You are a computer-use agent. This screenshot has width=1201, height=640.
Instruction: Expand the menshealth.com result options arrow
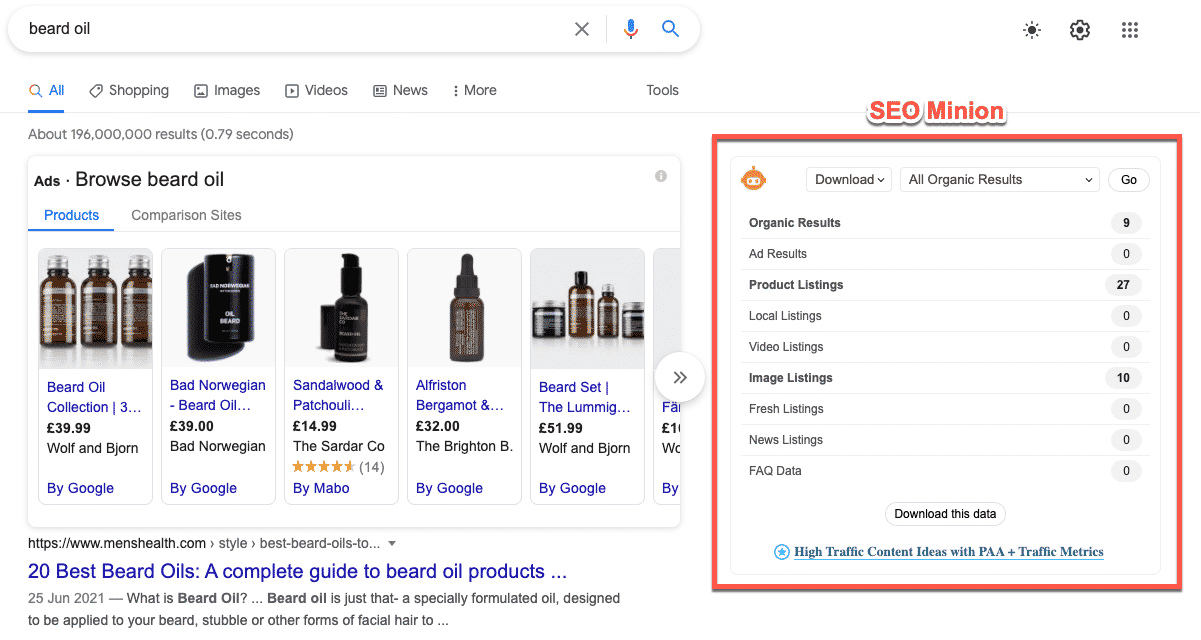(x=392, y=544)
